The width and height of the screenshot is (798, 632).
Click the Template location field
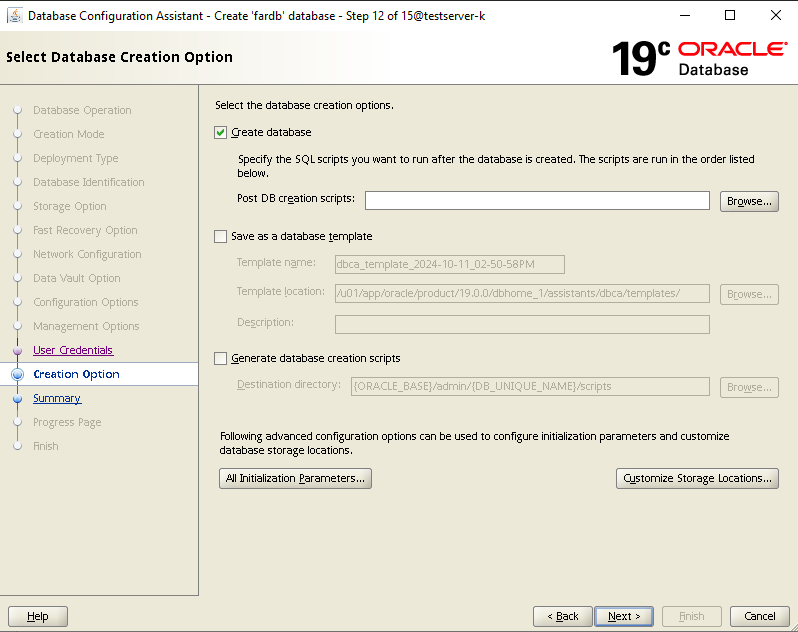click(522, 294)
